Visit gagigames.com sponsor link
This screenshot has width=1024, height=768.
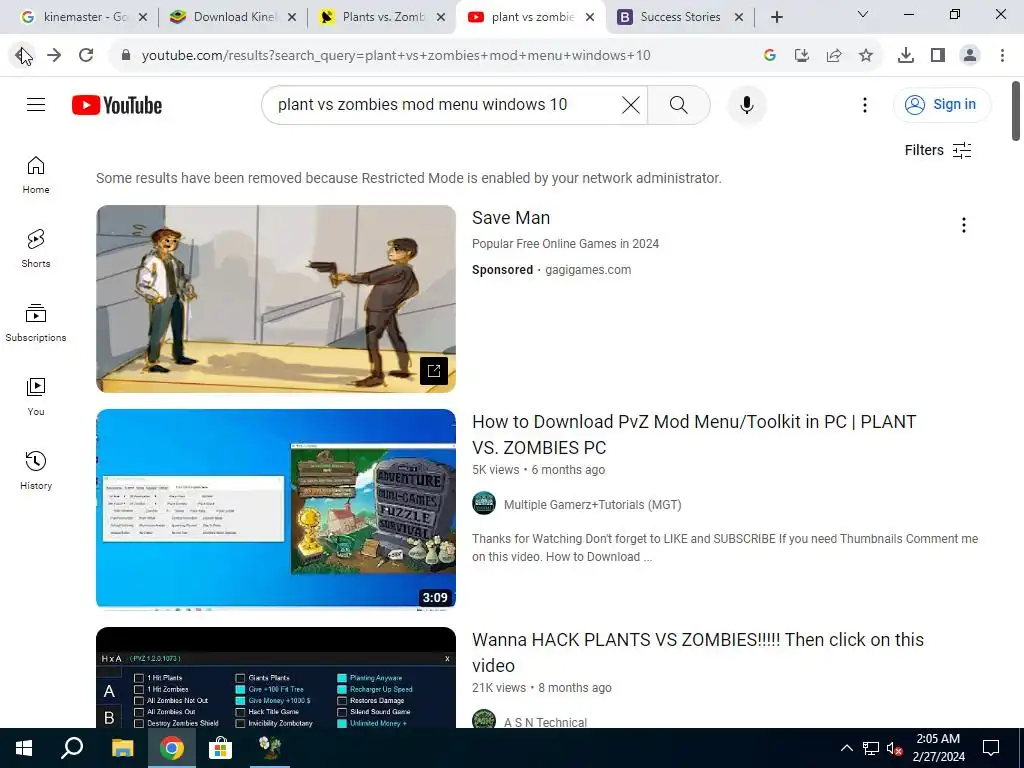click(588, 270)
